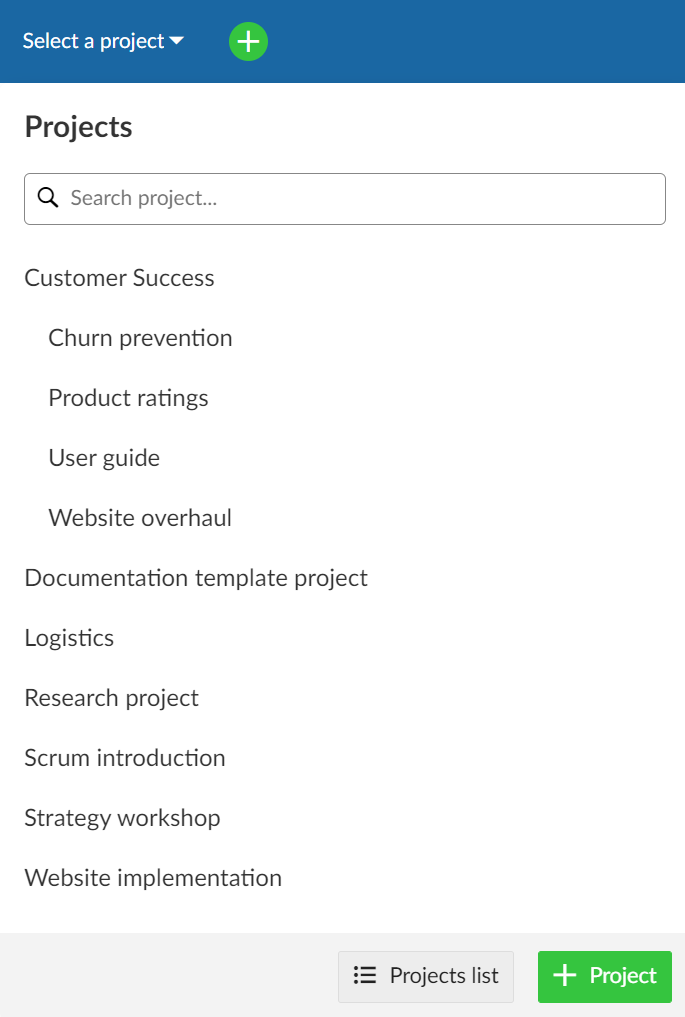685x1017 pixels.
Task: Open the Research project entry
Action: [111, 698]
